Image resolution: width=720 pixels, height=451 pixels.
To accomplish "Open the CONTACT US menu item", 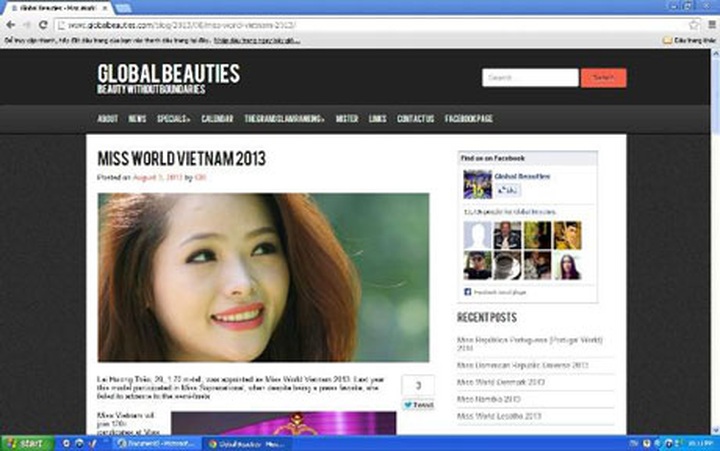I will (x=416, y=118).
